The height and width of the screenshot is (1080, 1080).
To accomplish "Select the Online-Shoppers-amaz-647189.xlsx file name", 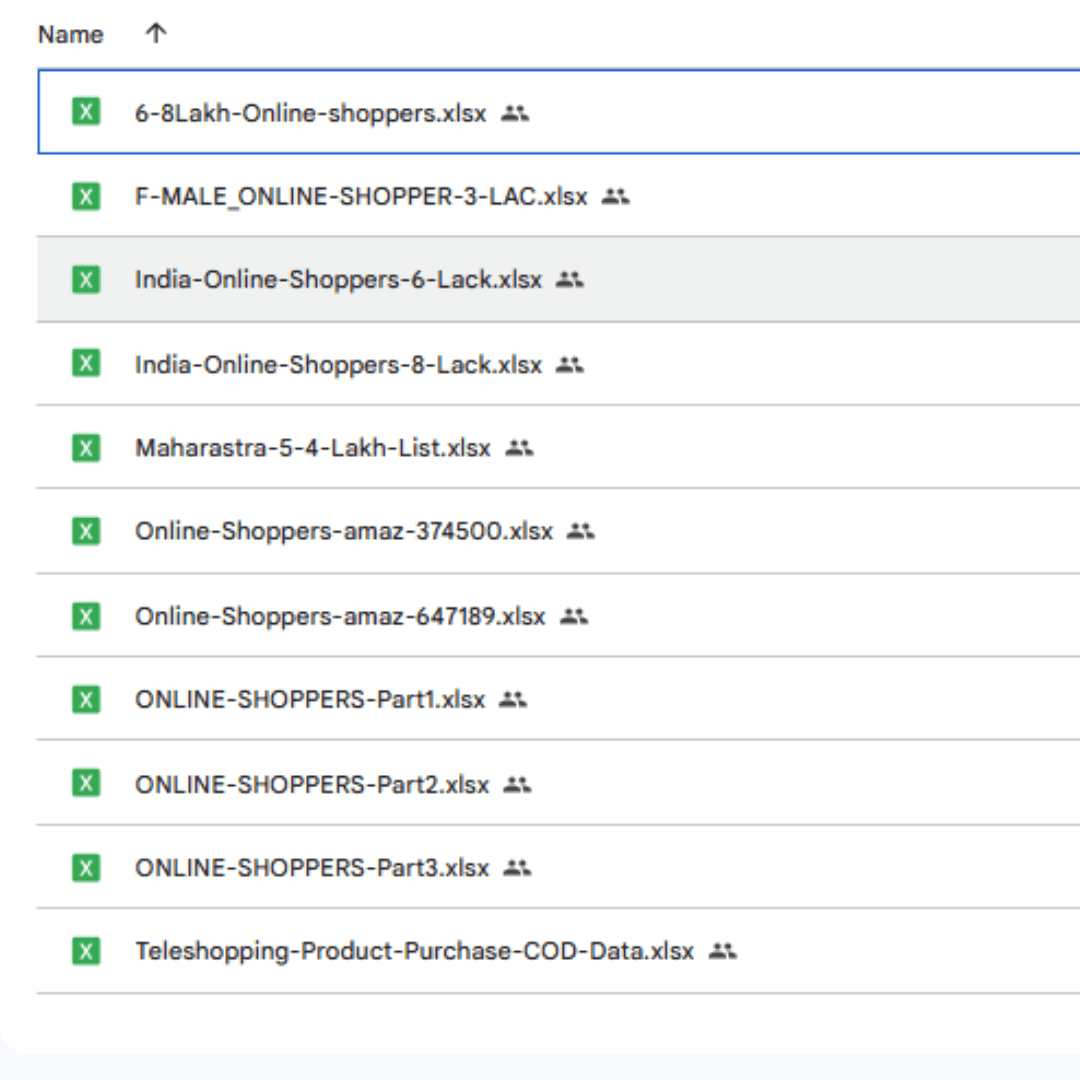I will pos(340,616).
